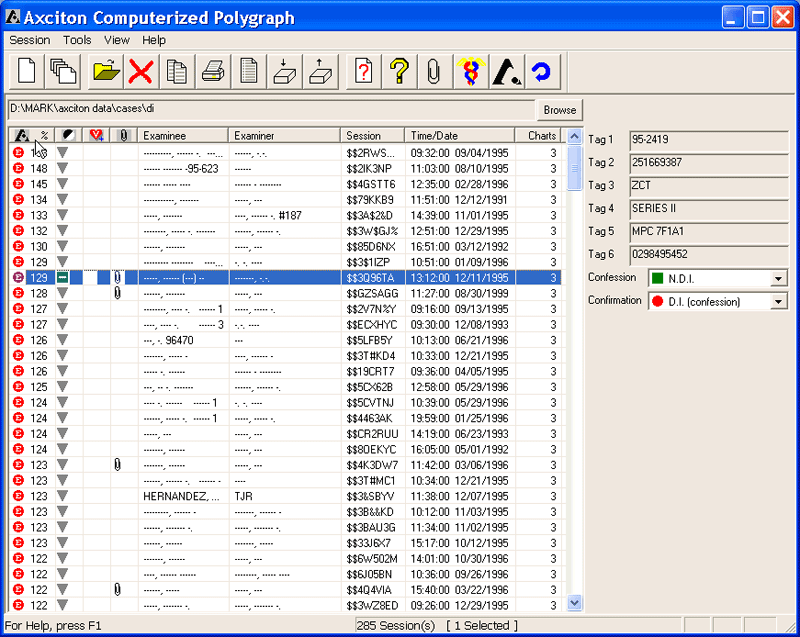Viewport: 800px width, 637px height.
Task: Select session $$6W502M
Action: (286, 558)
